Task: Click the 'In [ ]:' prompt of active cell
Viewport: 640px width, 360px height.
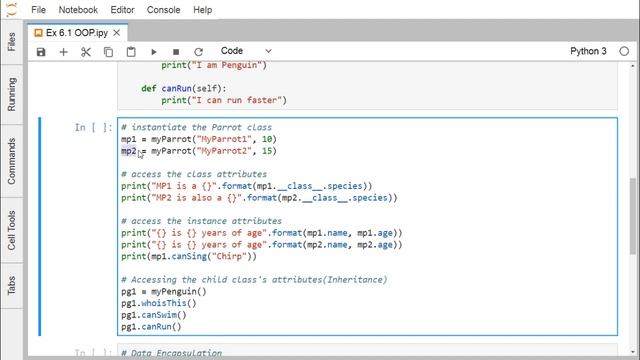Action: pyautogui.click(x=93, y=127)
